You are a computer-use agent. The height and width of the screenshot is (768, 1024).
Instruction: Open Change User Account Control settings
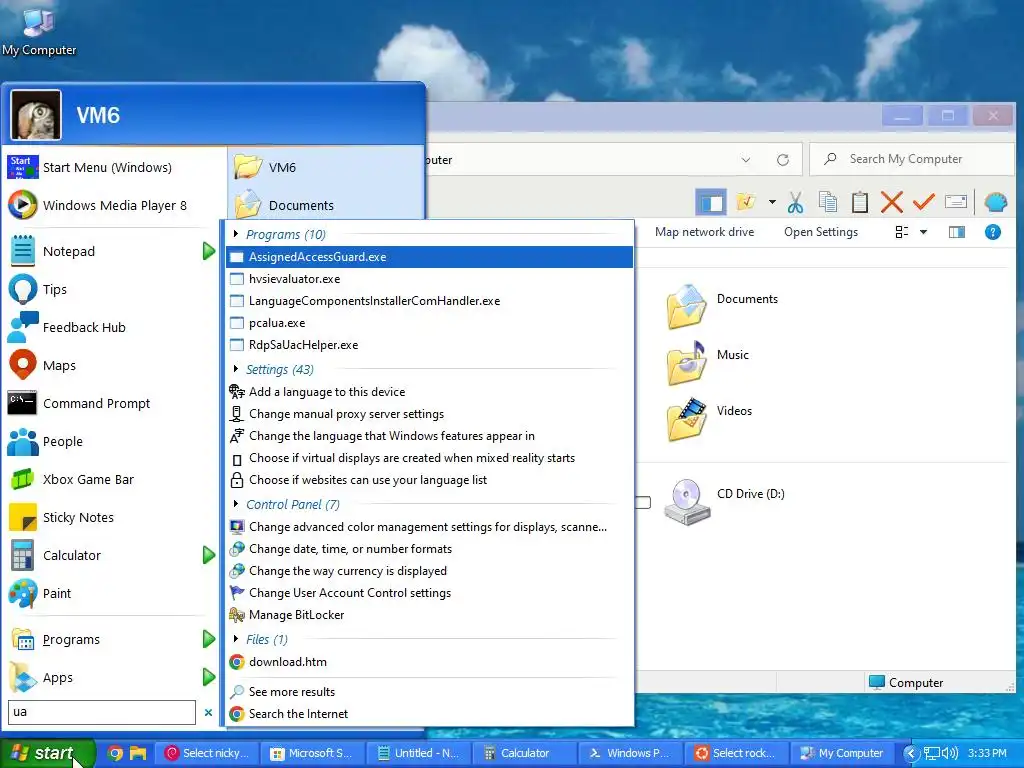(429, 593)
